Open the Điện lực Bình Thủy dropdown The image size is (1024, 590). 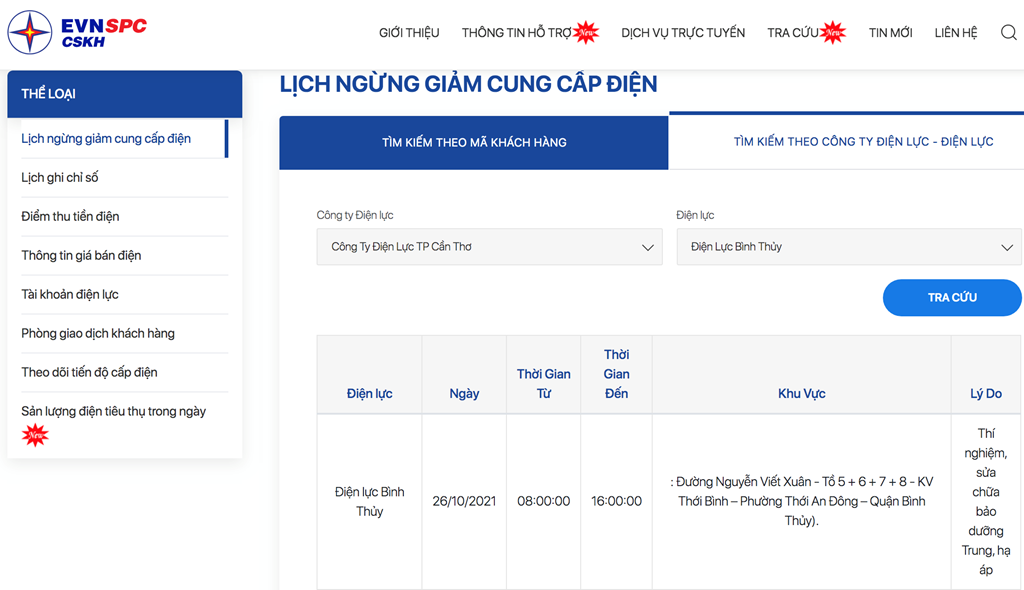point(849,246)
